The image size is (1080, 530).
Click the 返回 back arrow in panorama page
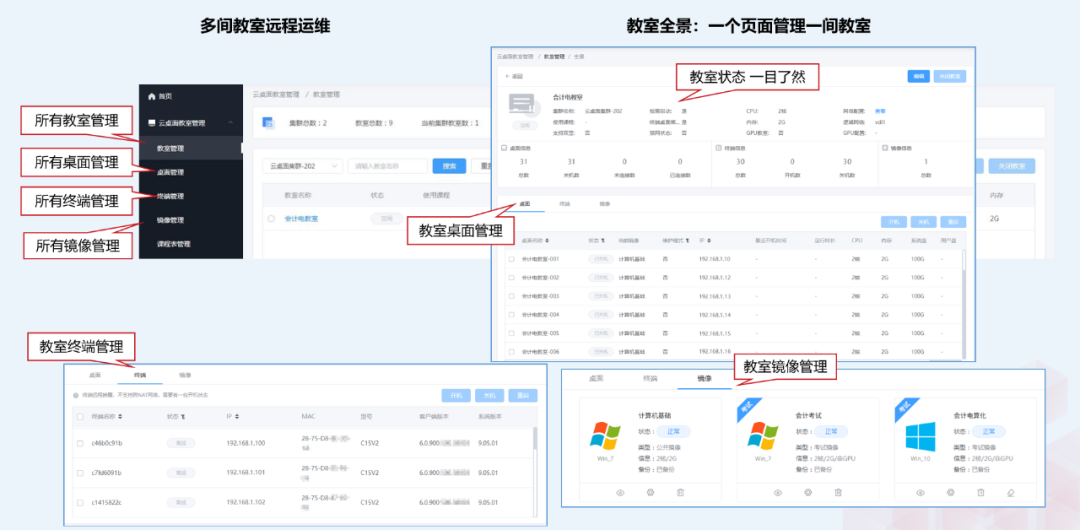[508, 76]
